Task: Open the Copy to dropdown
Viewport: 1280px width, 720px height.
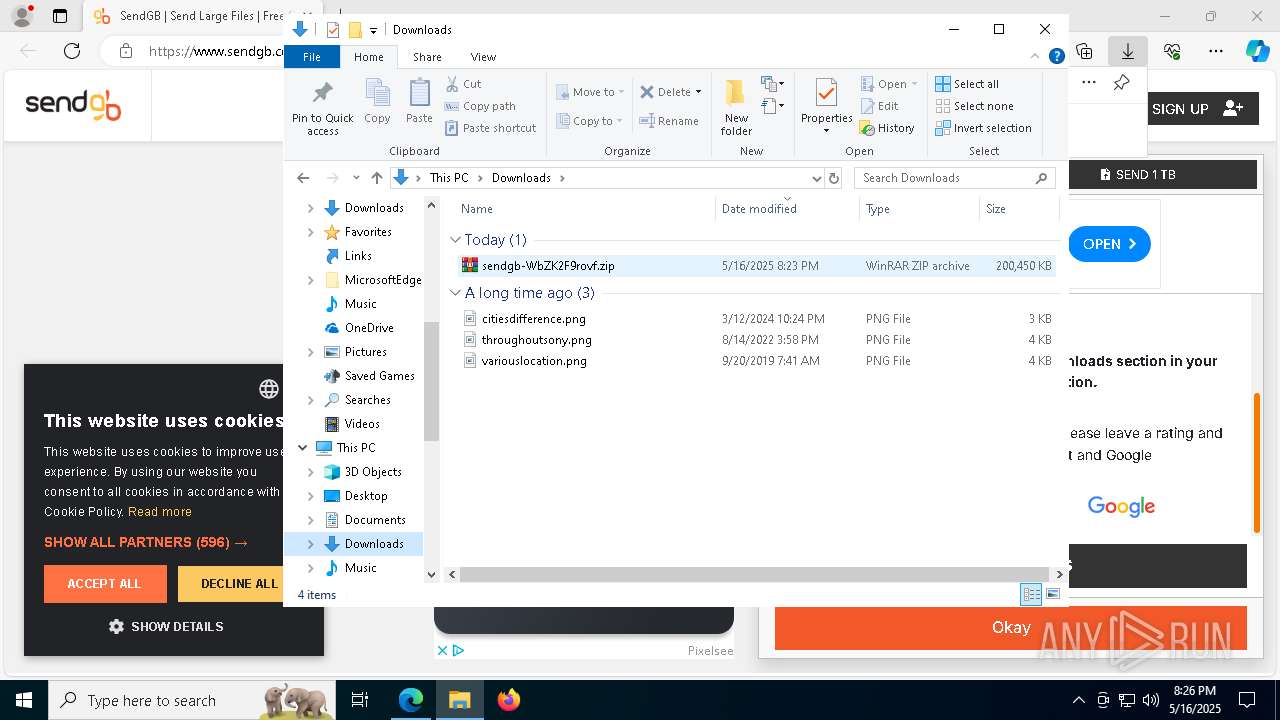Action: point(590,121)
